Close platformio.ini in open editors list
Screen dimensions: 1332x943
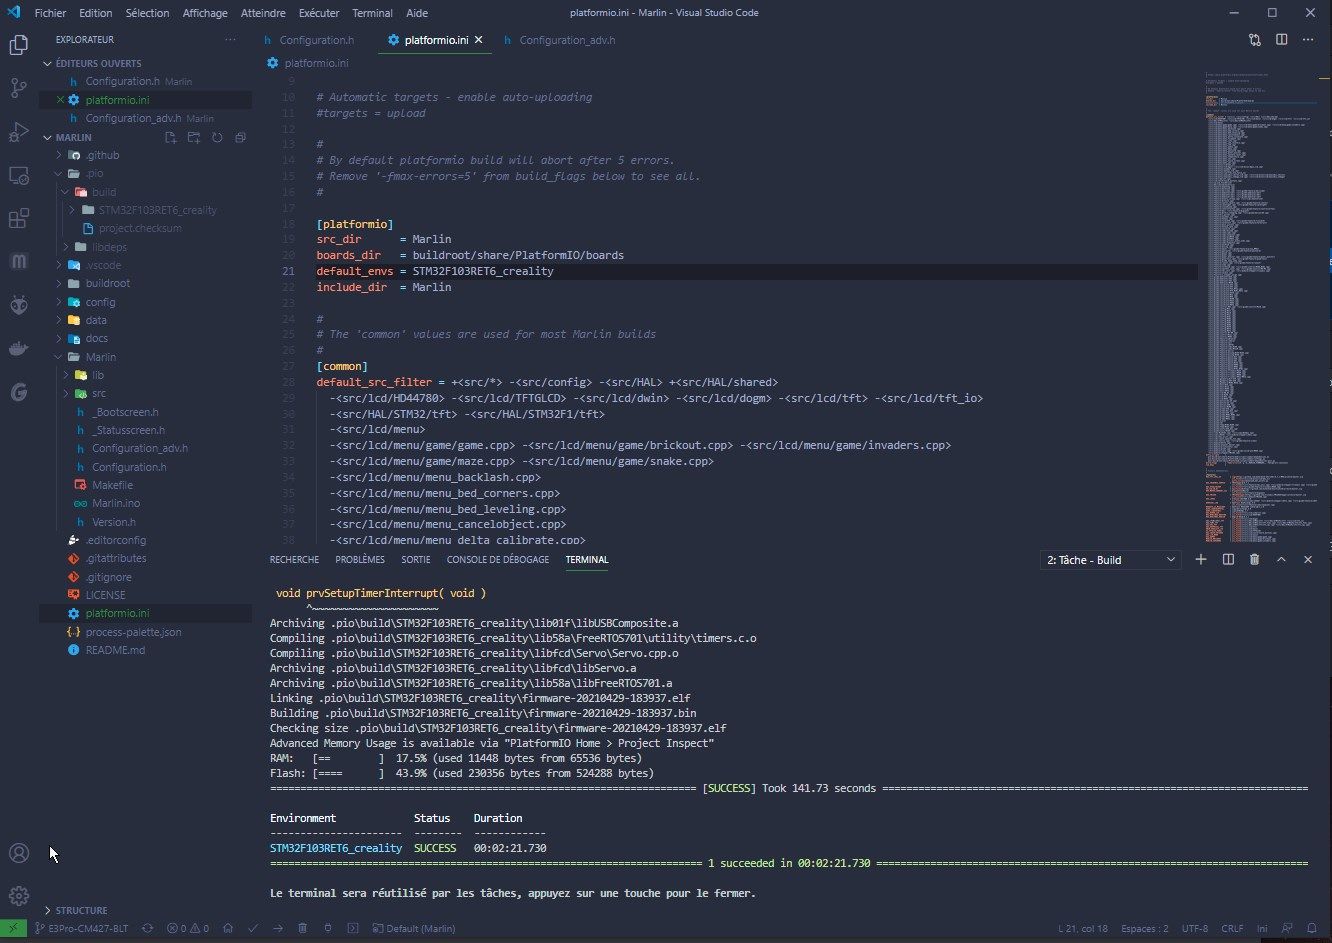point(60,100)
